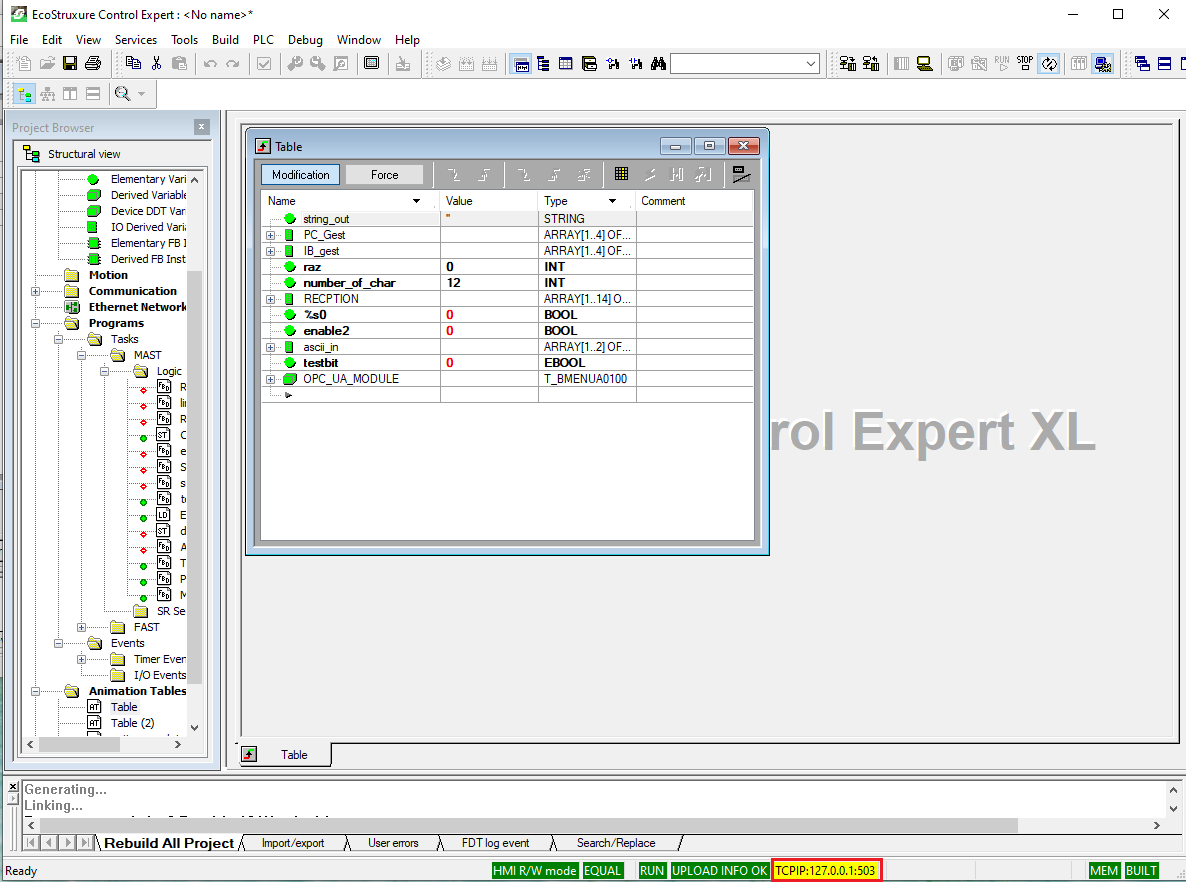
Task: Open the Debug menu
Action: (x=305, y=39)
